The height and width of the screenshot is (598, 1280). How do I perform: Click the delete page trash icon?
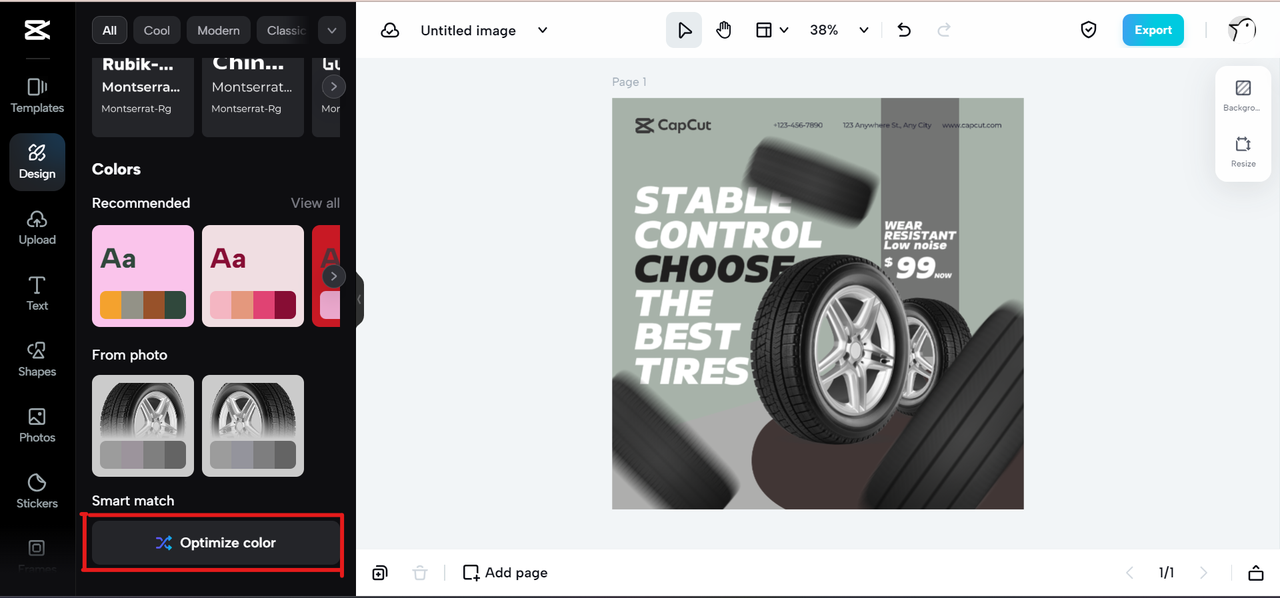pyautogui.click(x=420, y=573)
